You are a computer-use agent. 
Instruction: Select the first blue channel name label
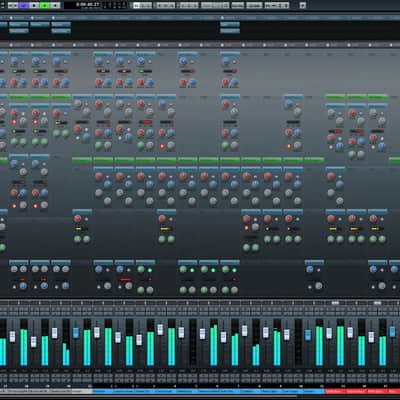pyautogui.click(x=103, y=391)
